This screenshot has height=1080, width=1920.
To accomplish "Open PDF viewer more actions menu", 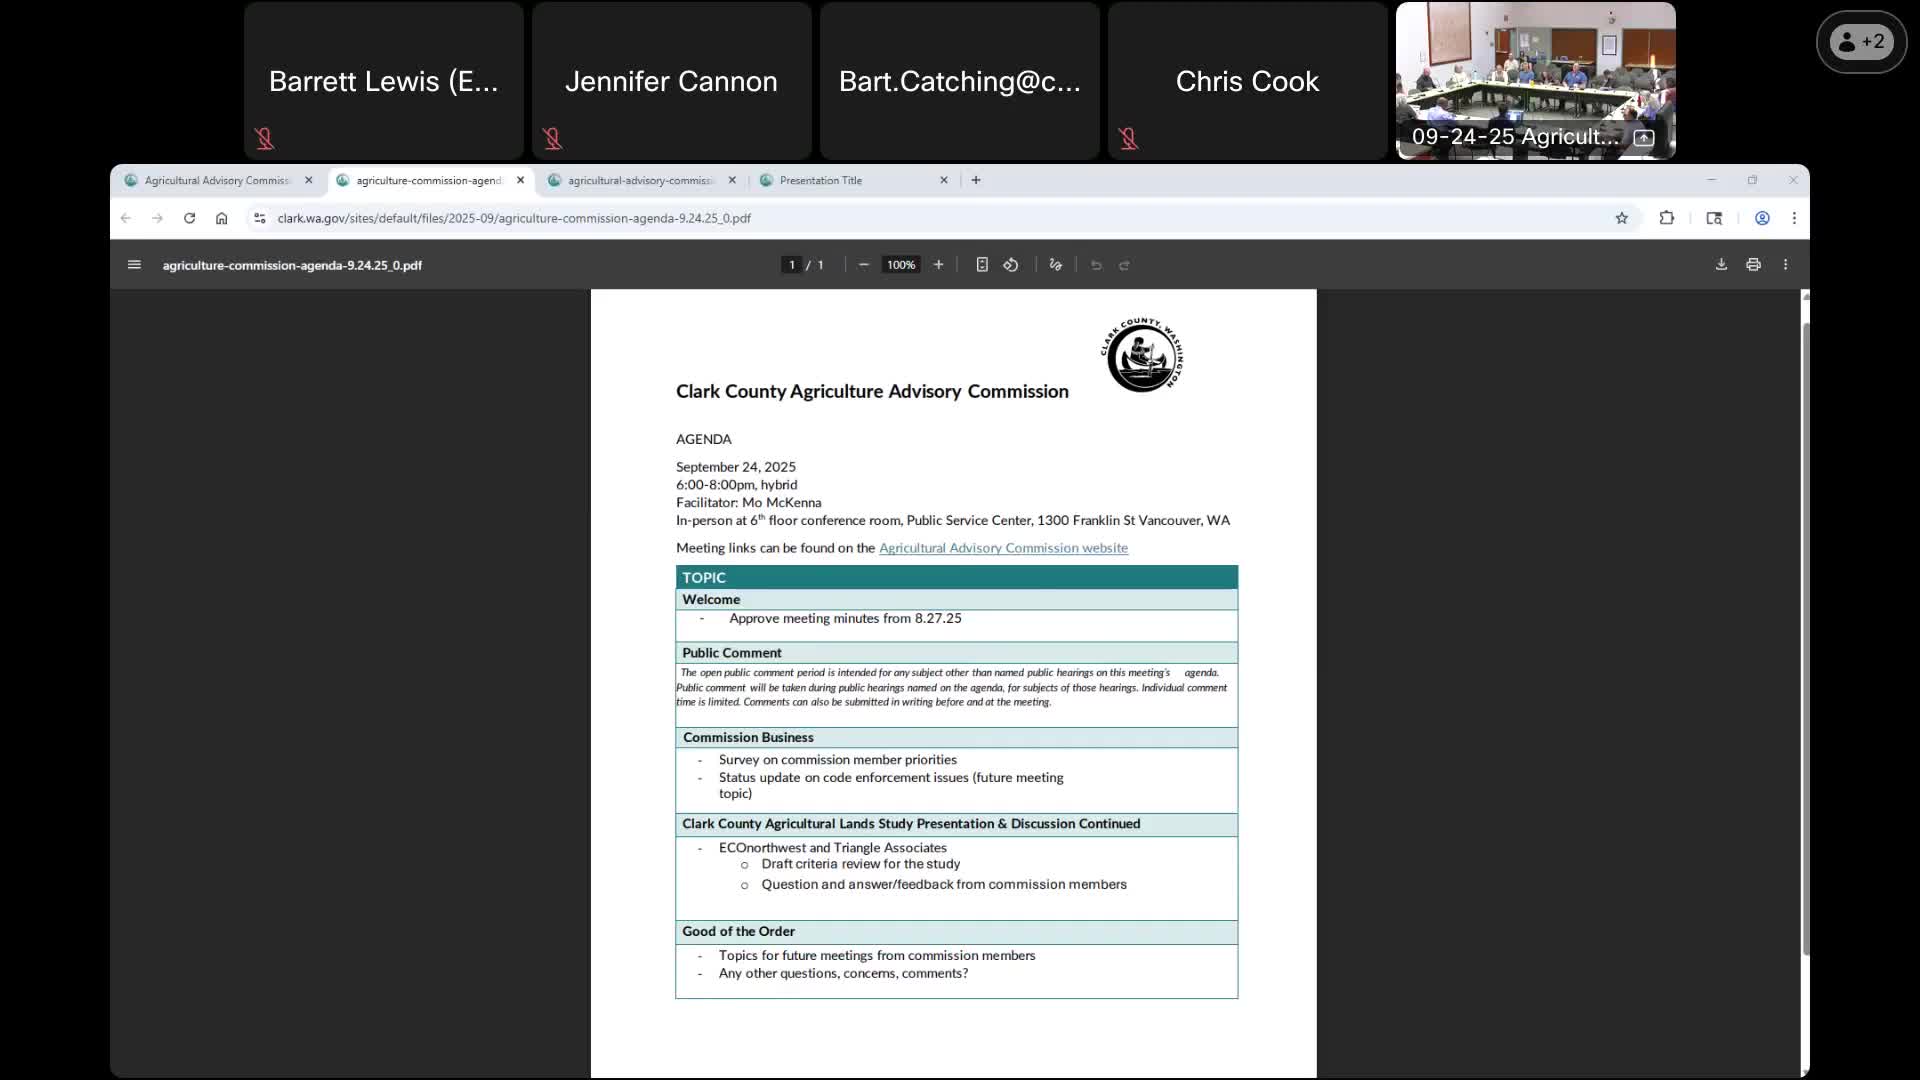I will coord(1785,265).
